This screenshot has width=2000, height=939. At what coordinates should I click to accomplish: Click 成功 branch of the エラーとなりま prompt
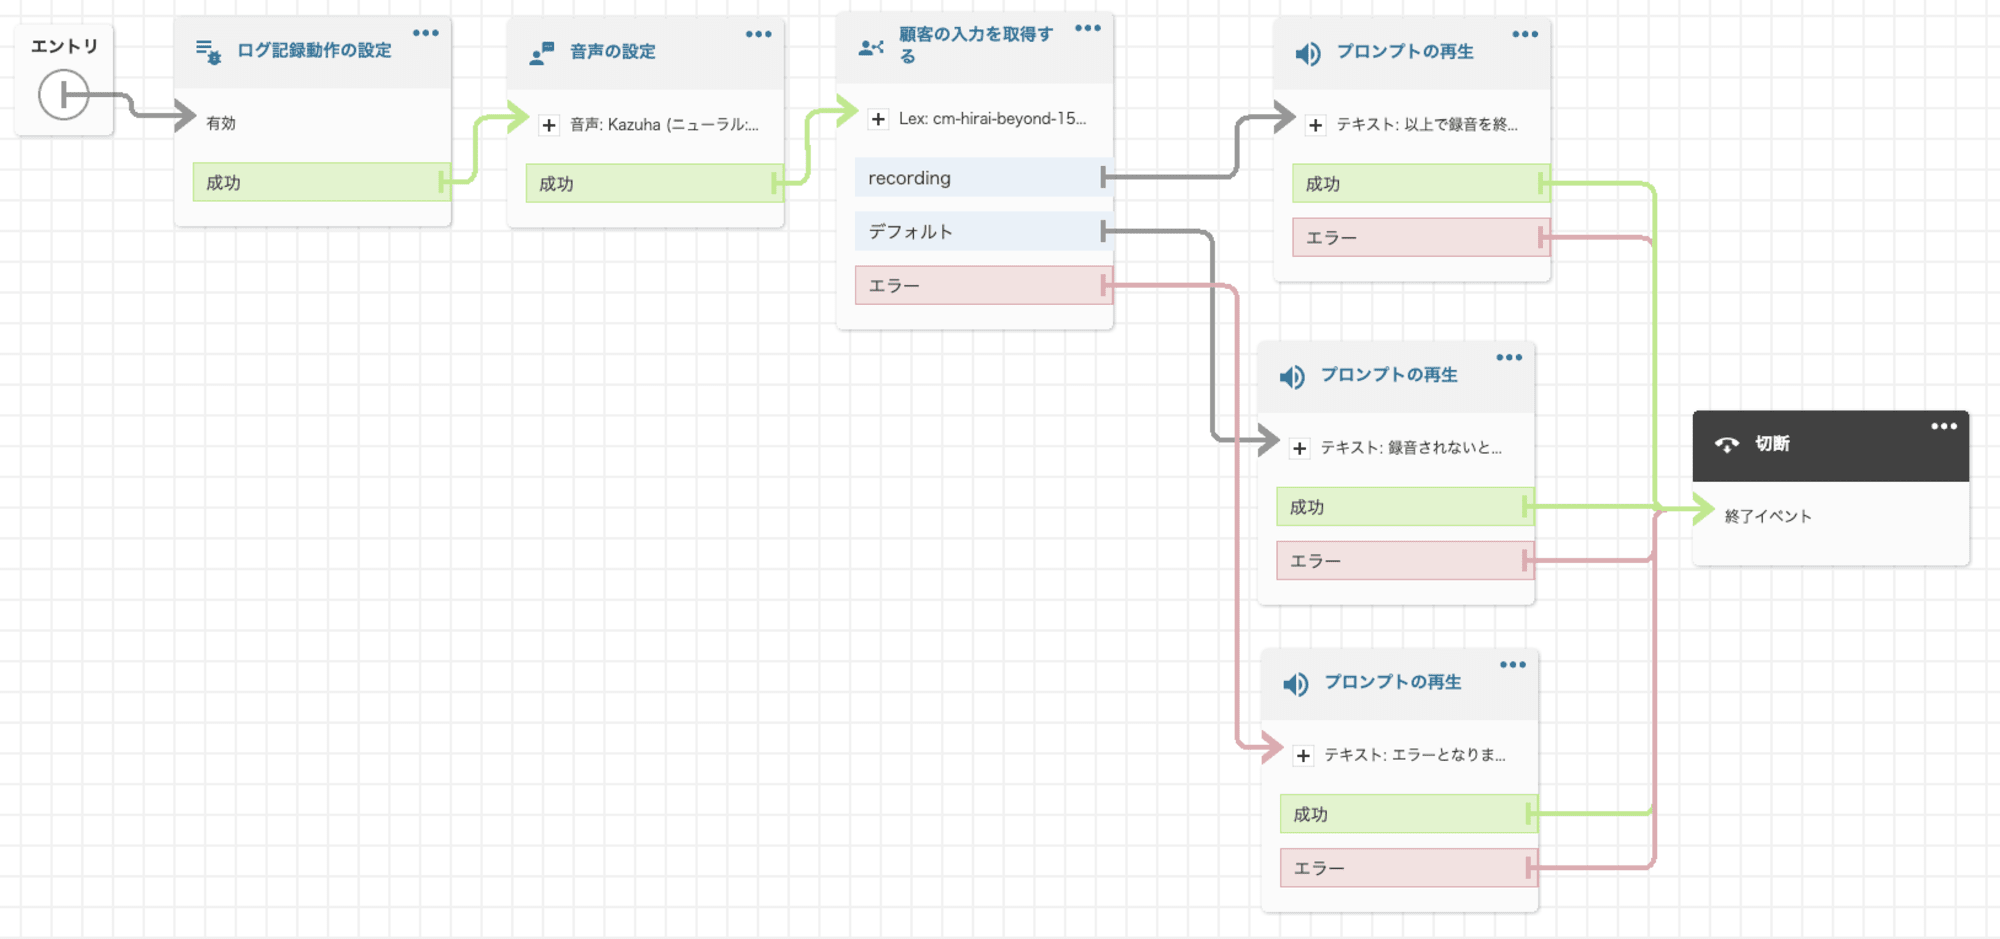click(x=1409, y=813)
